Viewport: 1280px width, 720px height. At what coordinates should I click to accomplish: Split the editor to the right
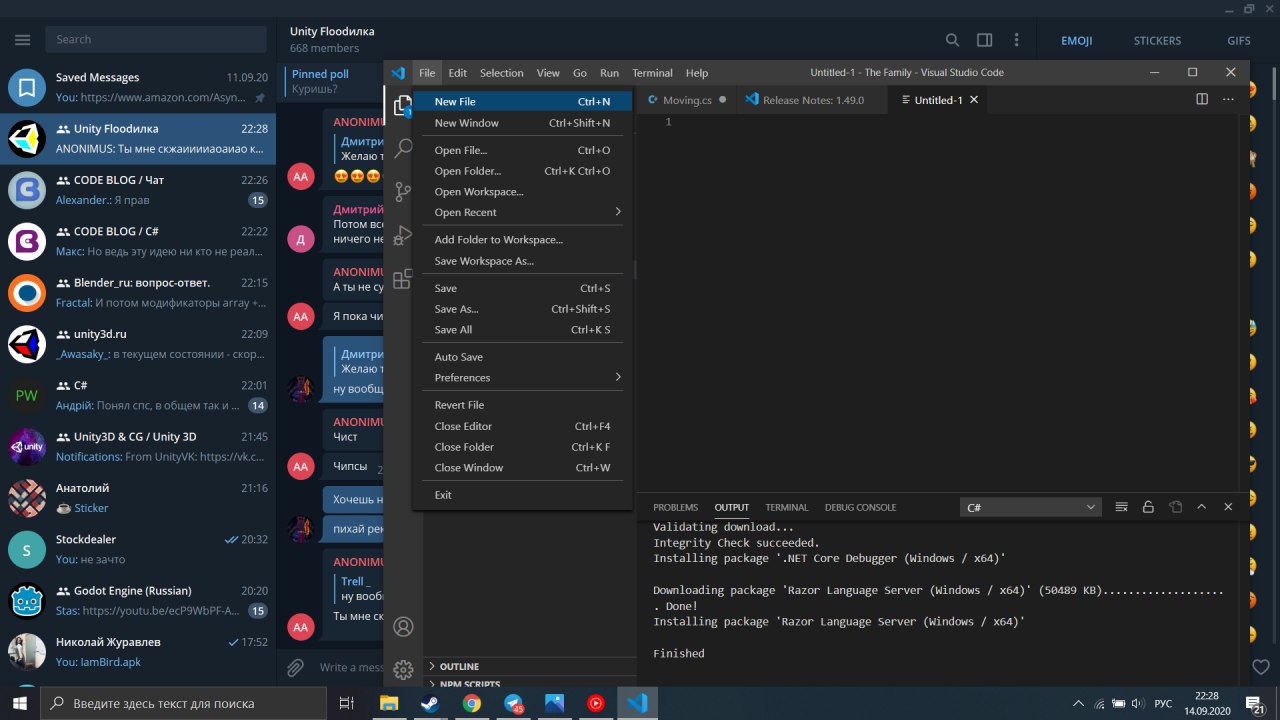pos(1202,100)
